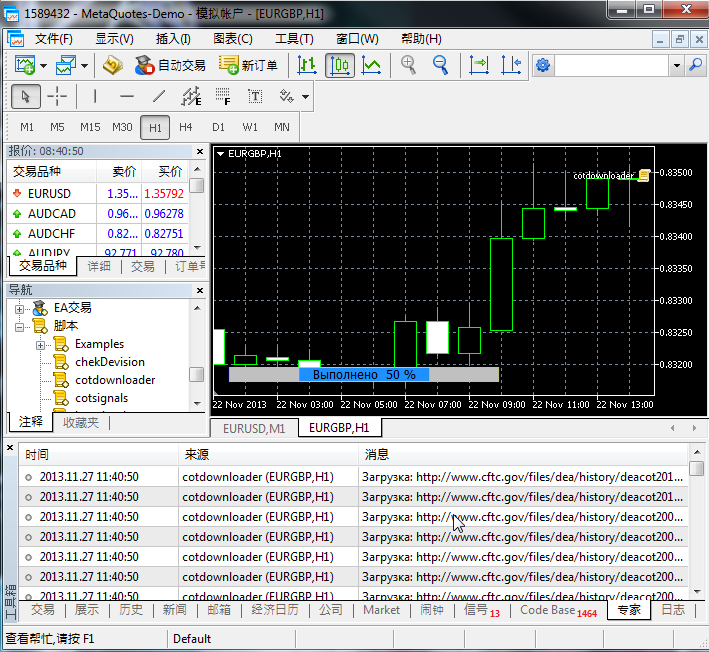709x652 pixels.
Task: Expand the Examples folder
Action: tap(41, 344)
